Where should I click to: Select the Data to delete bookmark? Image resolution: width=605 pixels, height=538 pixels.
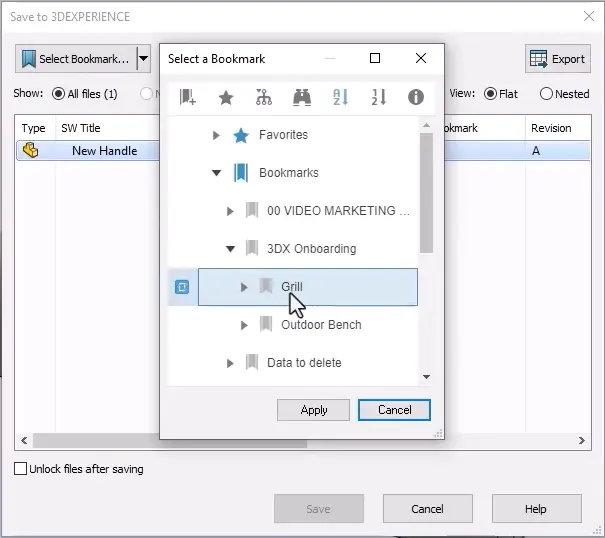(304, 363)
